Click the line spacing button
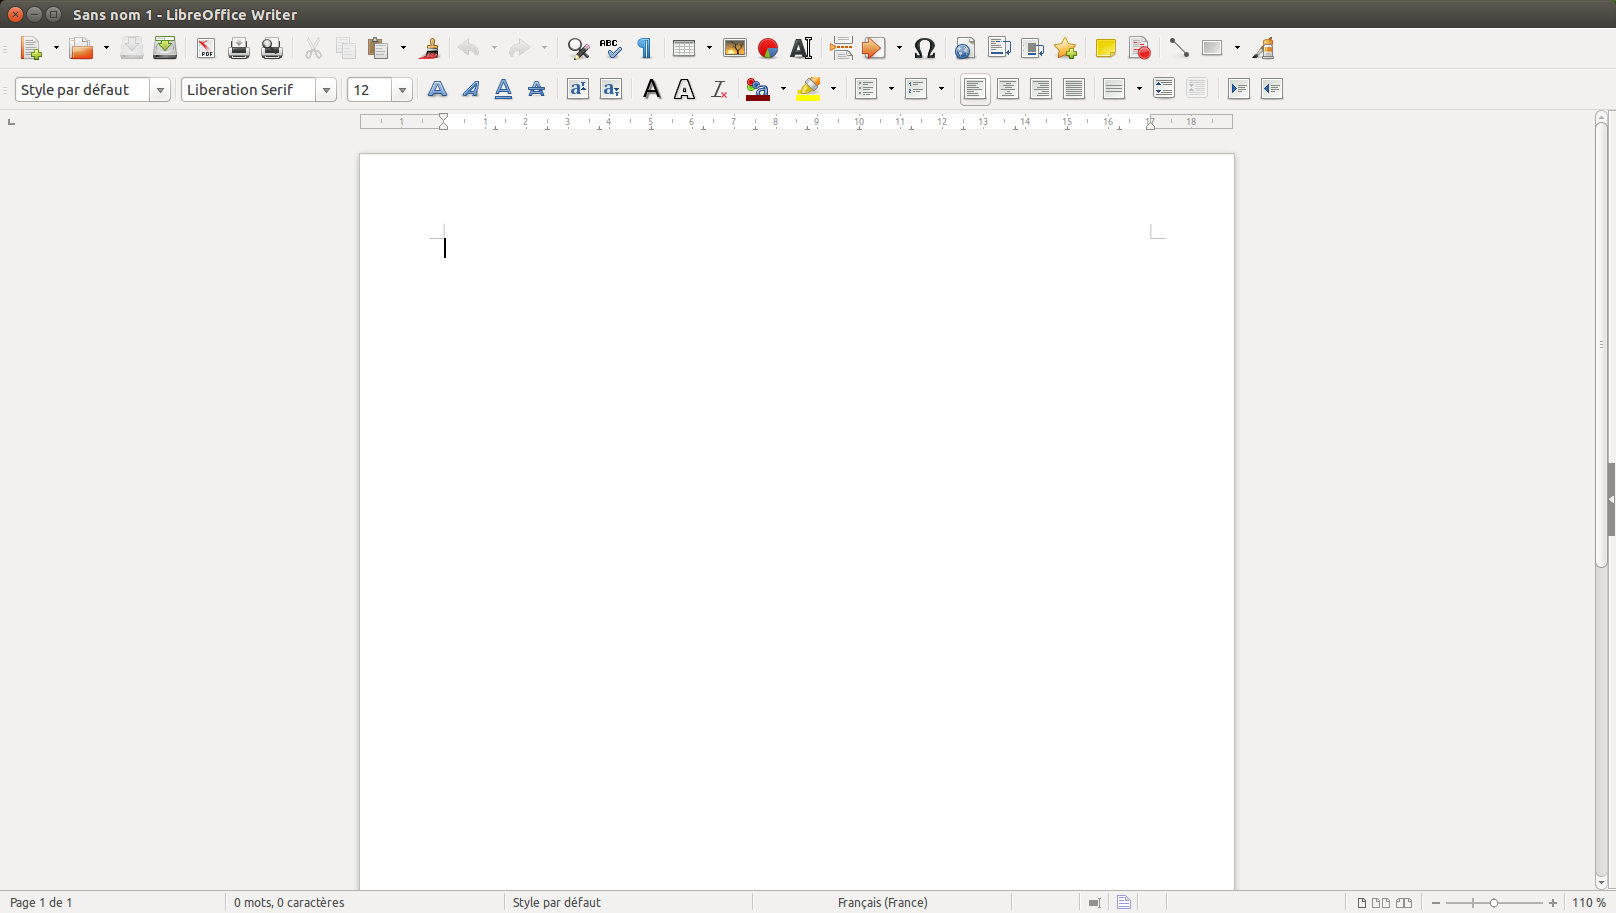1616x913 pixels. [x=1114, y=89]
